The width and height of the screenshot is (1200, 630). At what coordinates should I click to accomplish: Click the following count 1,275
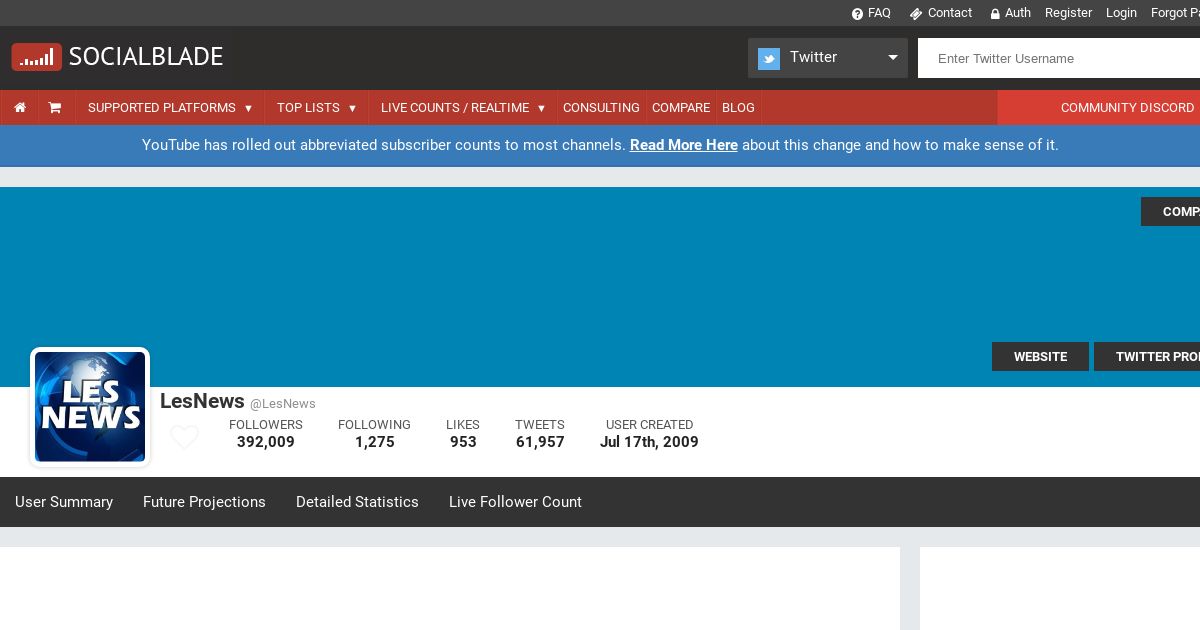click(375, 442)
